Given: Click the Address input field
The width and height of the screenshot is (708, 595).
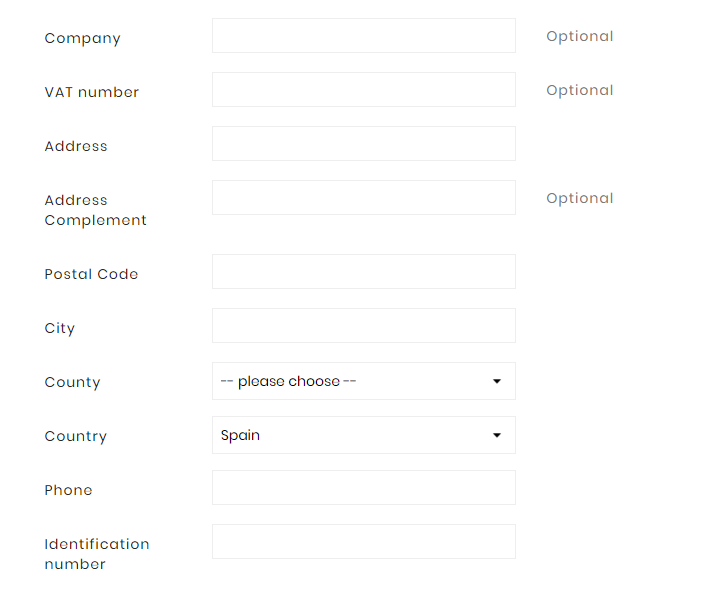Looking at the screenshot, I should coord(363,144).
